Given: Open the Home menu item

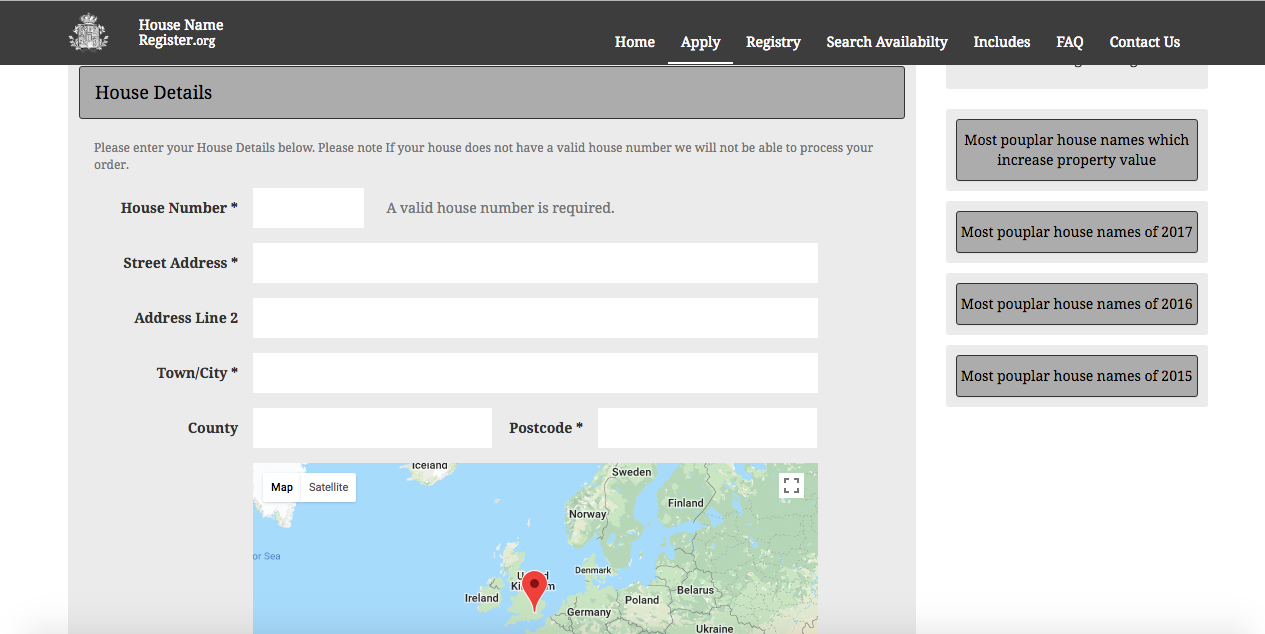Looking at the screenshot, I should (635, 42).
